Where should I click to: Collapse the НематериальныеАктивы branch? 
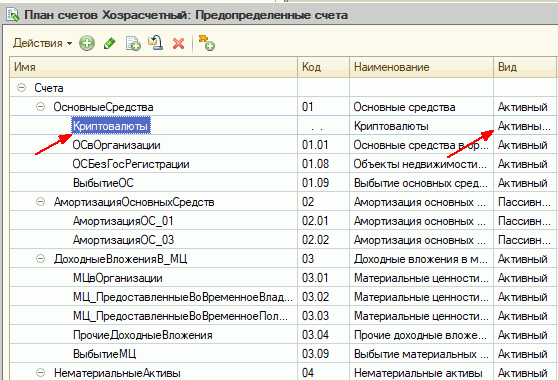pos(41,373)
